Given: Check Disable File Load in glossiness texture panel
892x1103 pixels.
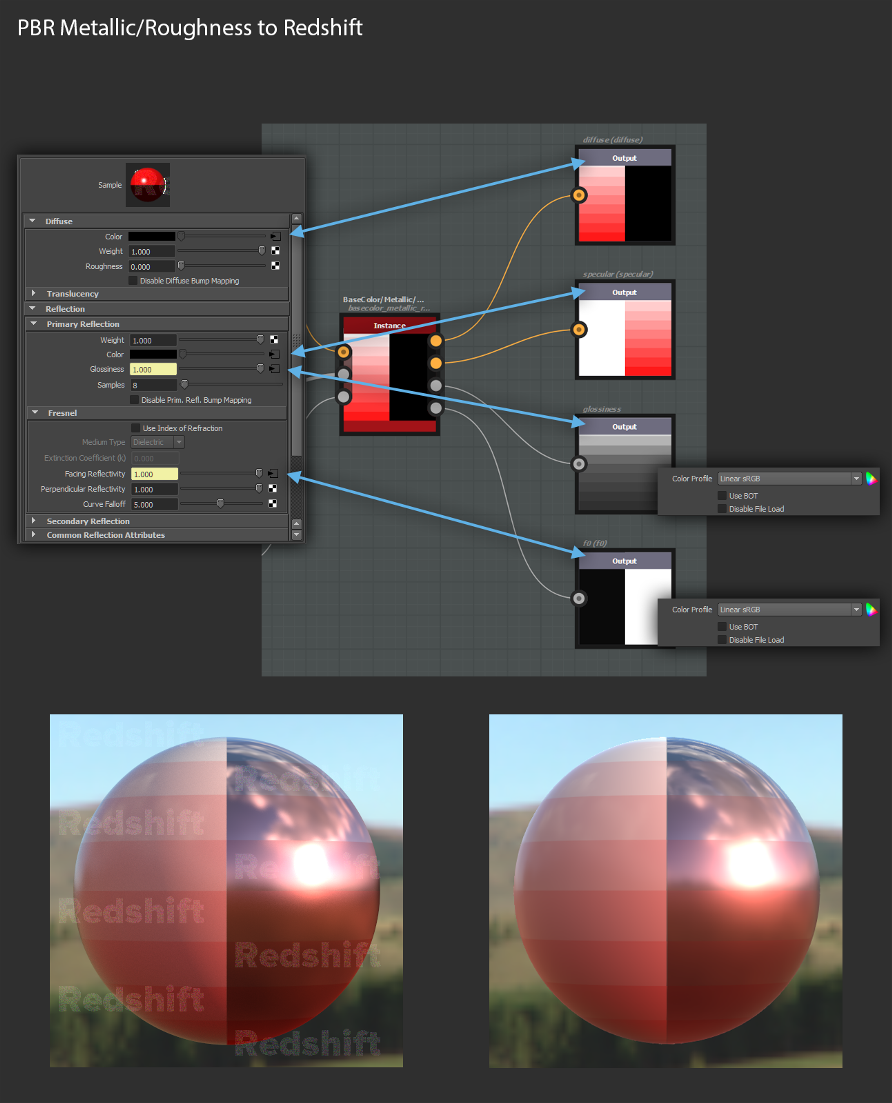Looking at the screenshot, I should 722,509.
